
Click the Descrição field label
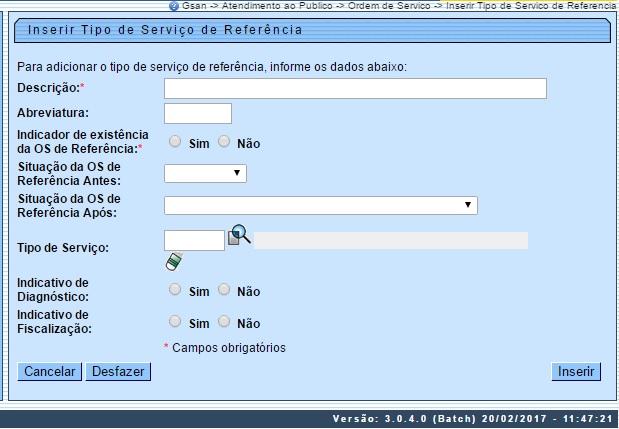tap(51, 88)
